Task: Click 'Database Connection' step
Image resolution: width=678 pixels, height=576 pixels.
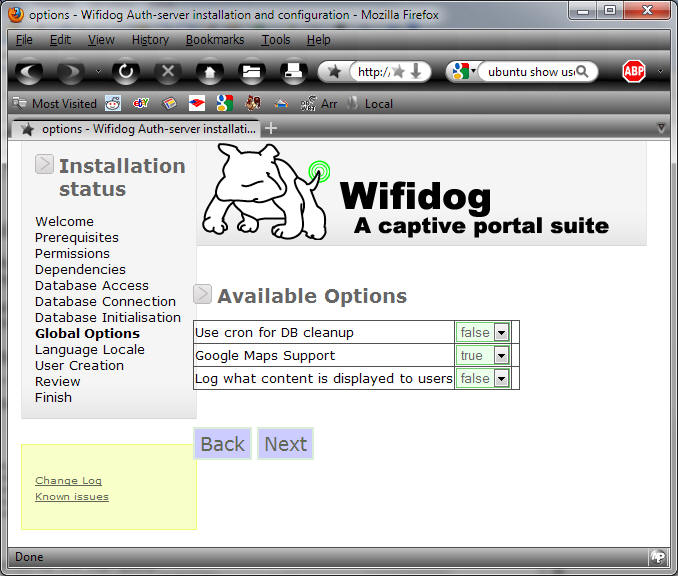Action: click(x=105, y=301)
